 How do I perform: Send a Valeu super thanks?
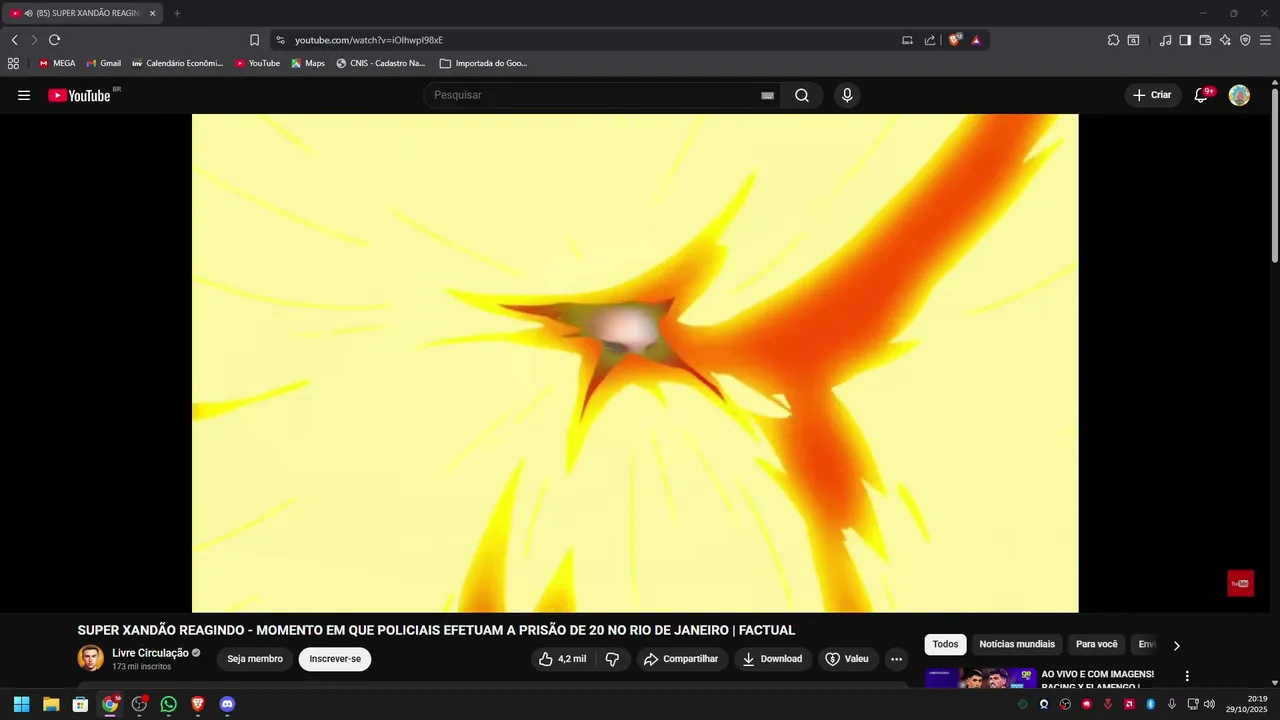pyautogui.click(x=847, y=659)
